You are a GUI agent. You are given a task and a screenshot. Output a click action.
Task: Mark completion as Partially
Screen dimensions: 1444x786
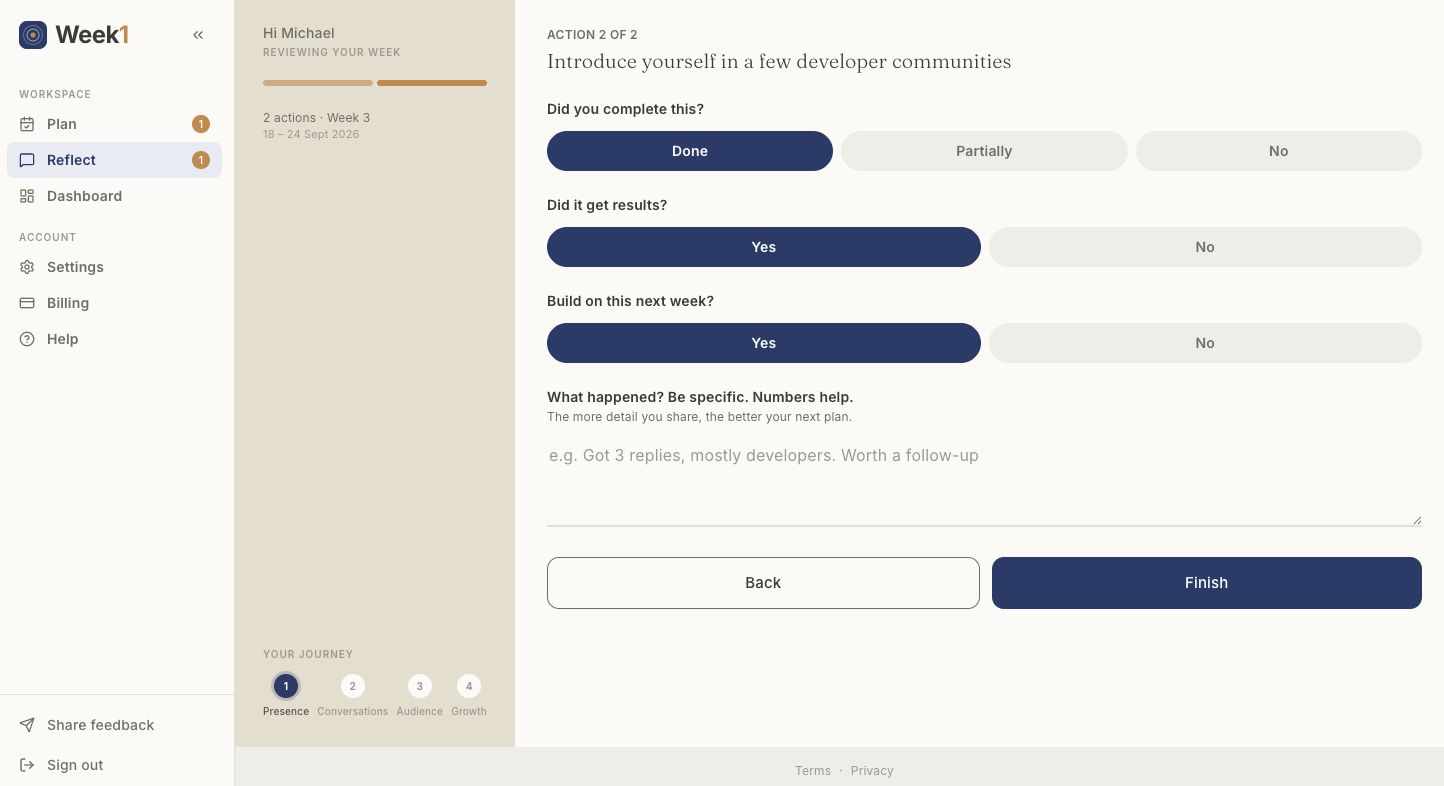pos(984,151)
